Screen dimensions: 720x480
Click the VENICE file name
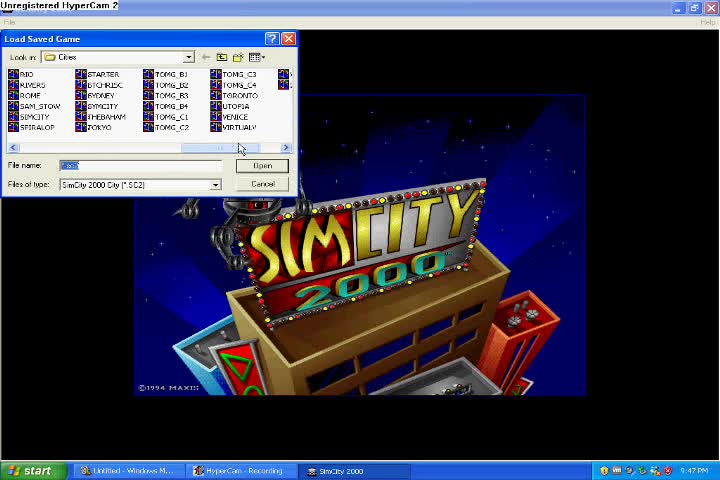pos(235,117)
